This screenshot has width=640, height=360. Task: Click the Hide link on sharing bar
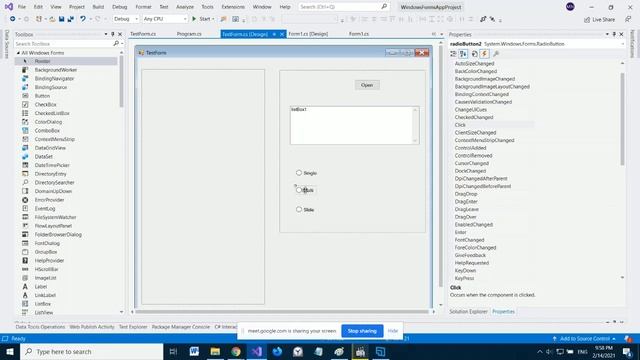[393, 331]
